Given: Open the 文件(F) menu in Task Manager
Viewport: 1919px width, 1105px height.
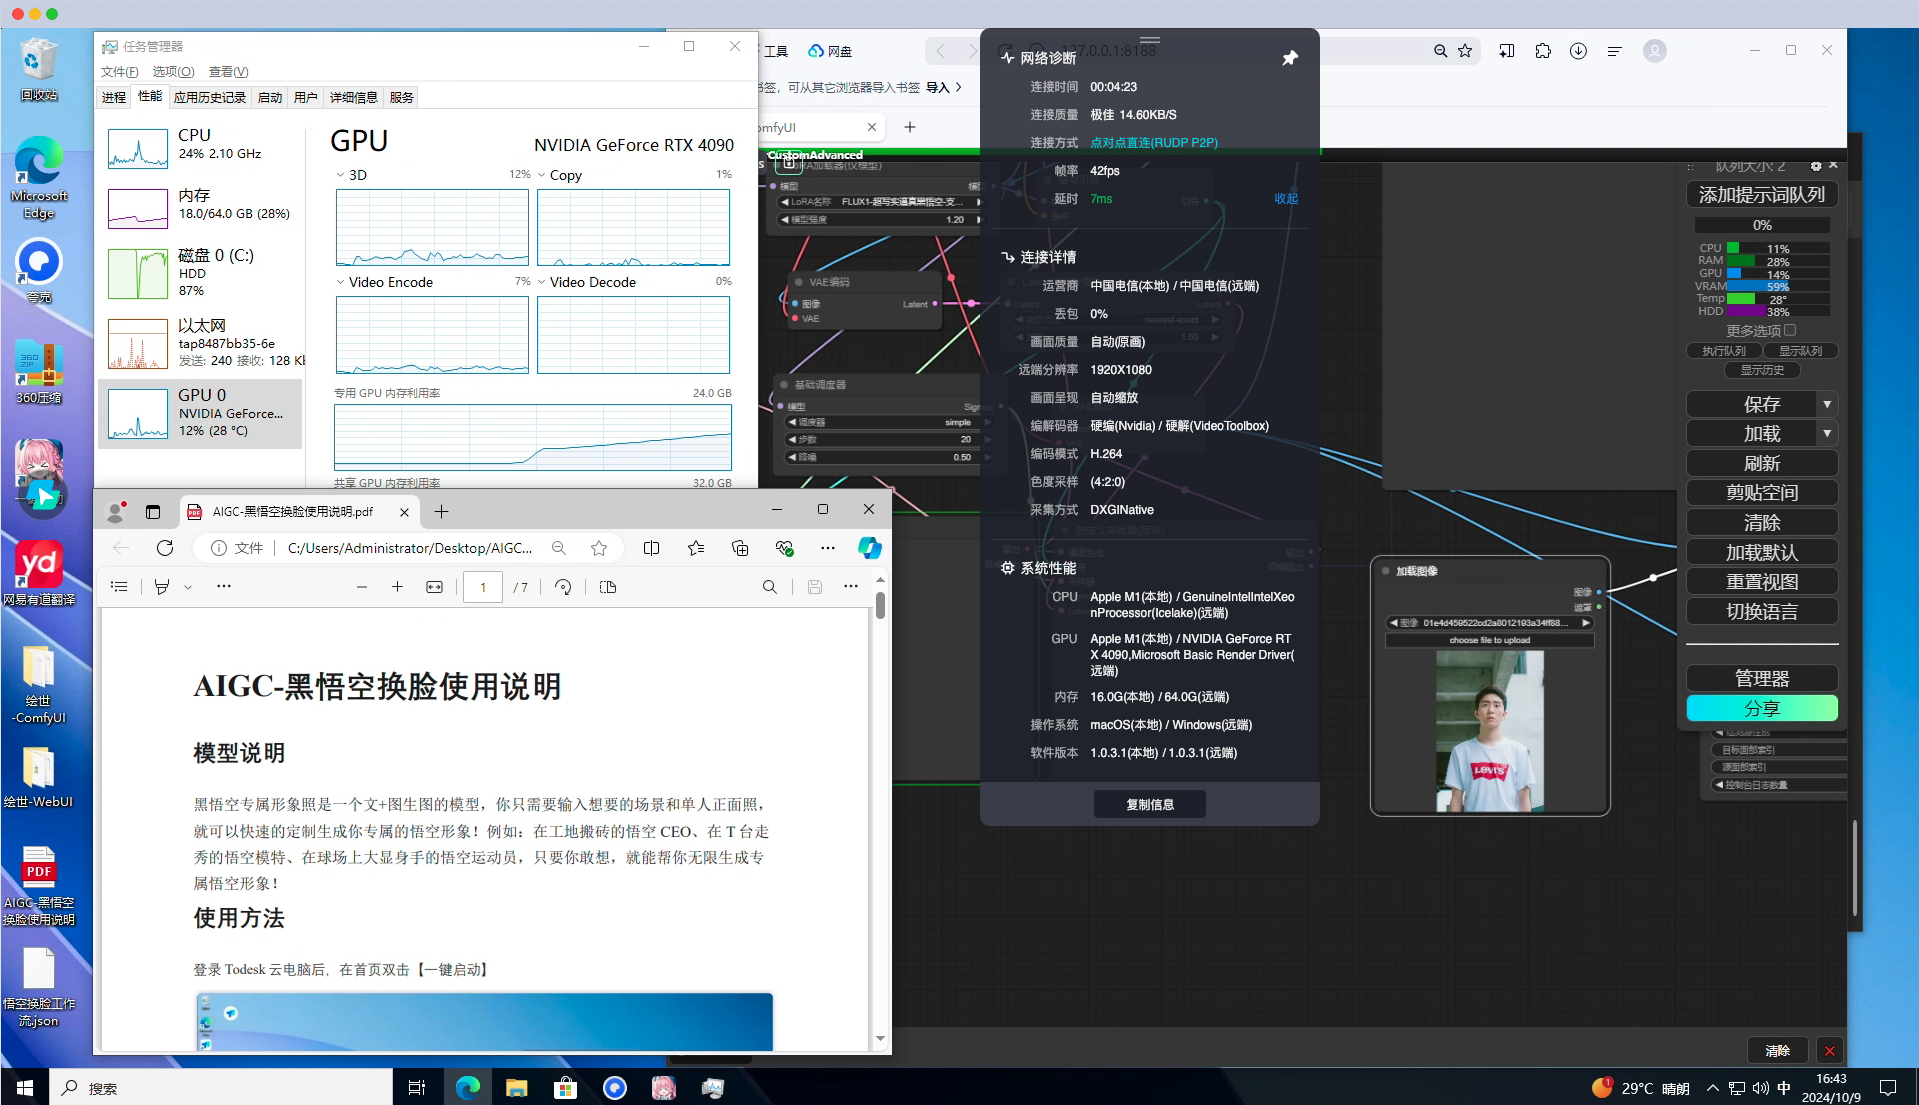Looking at the screenshot, I should point(120,71).
